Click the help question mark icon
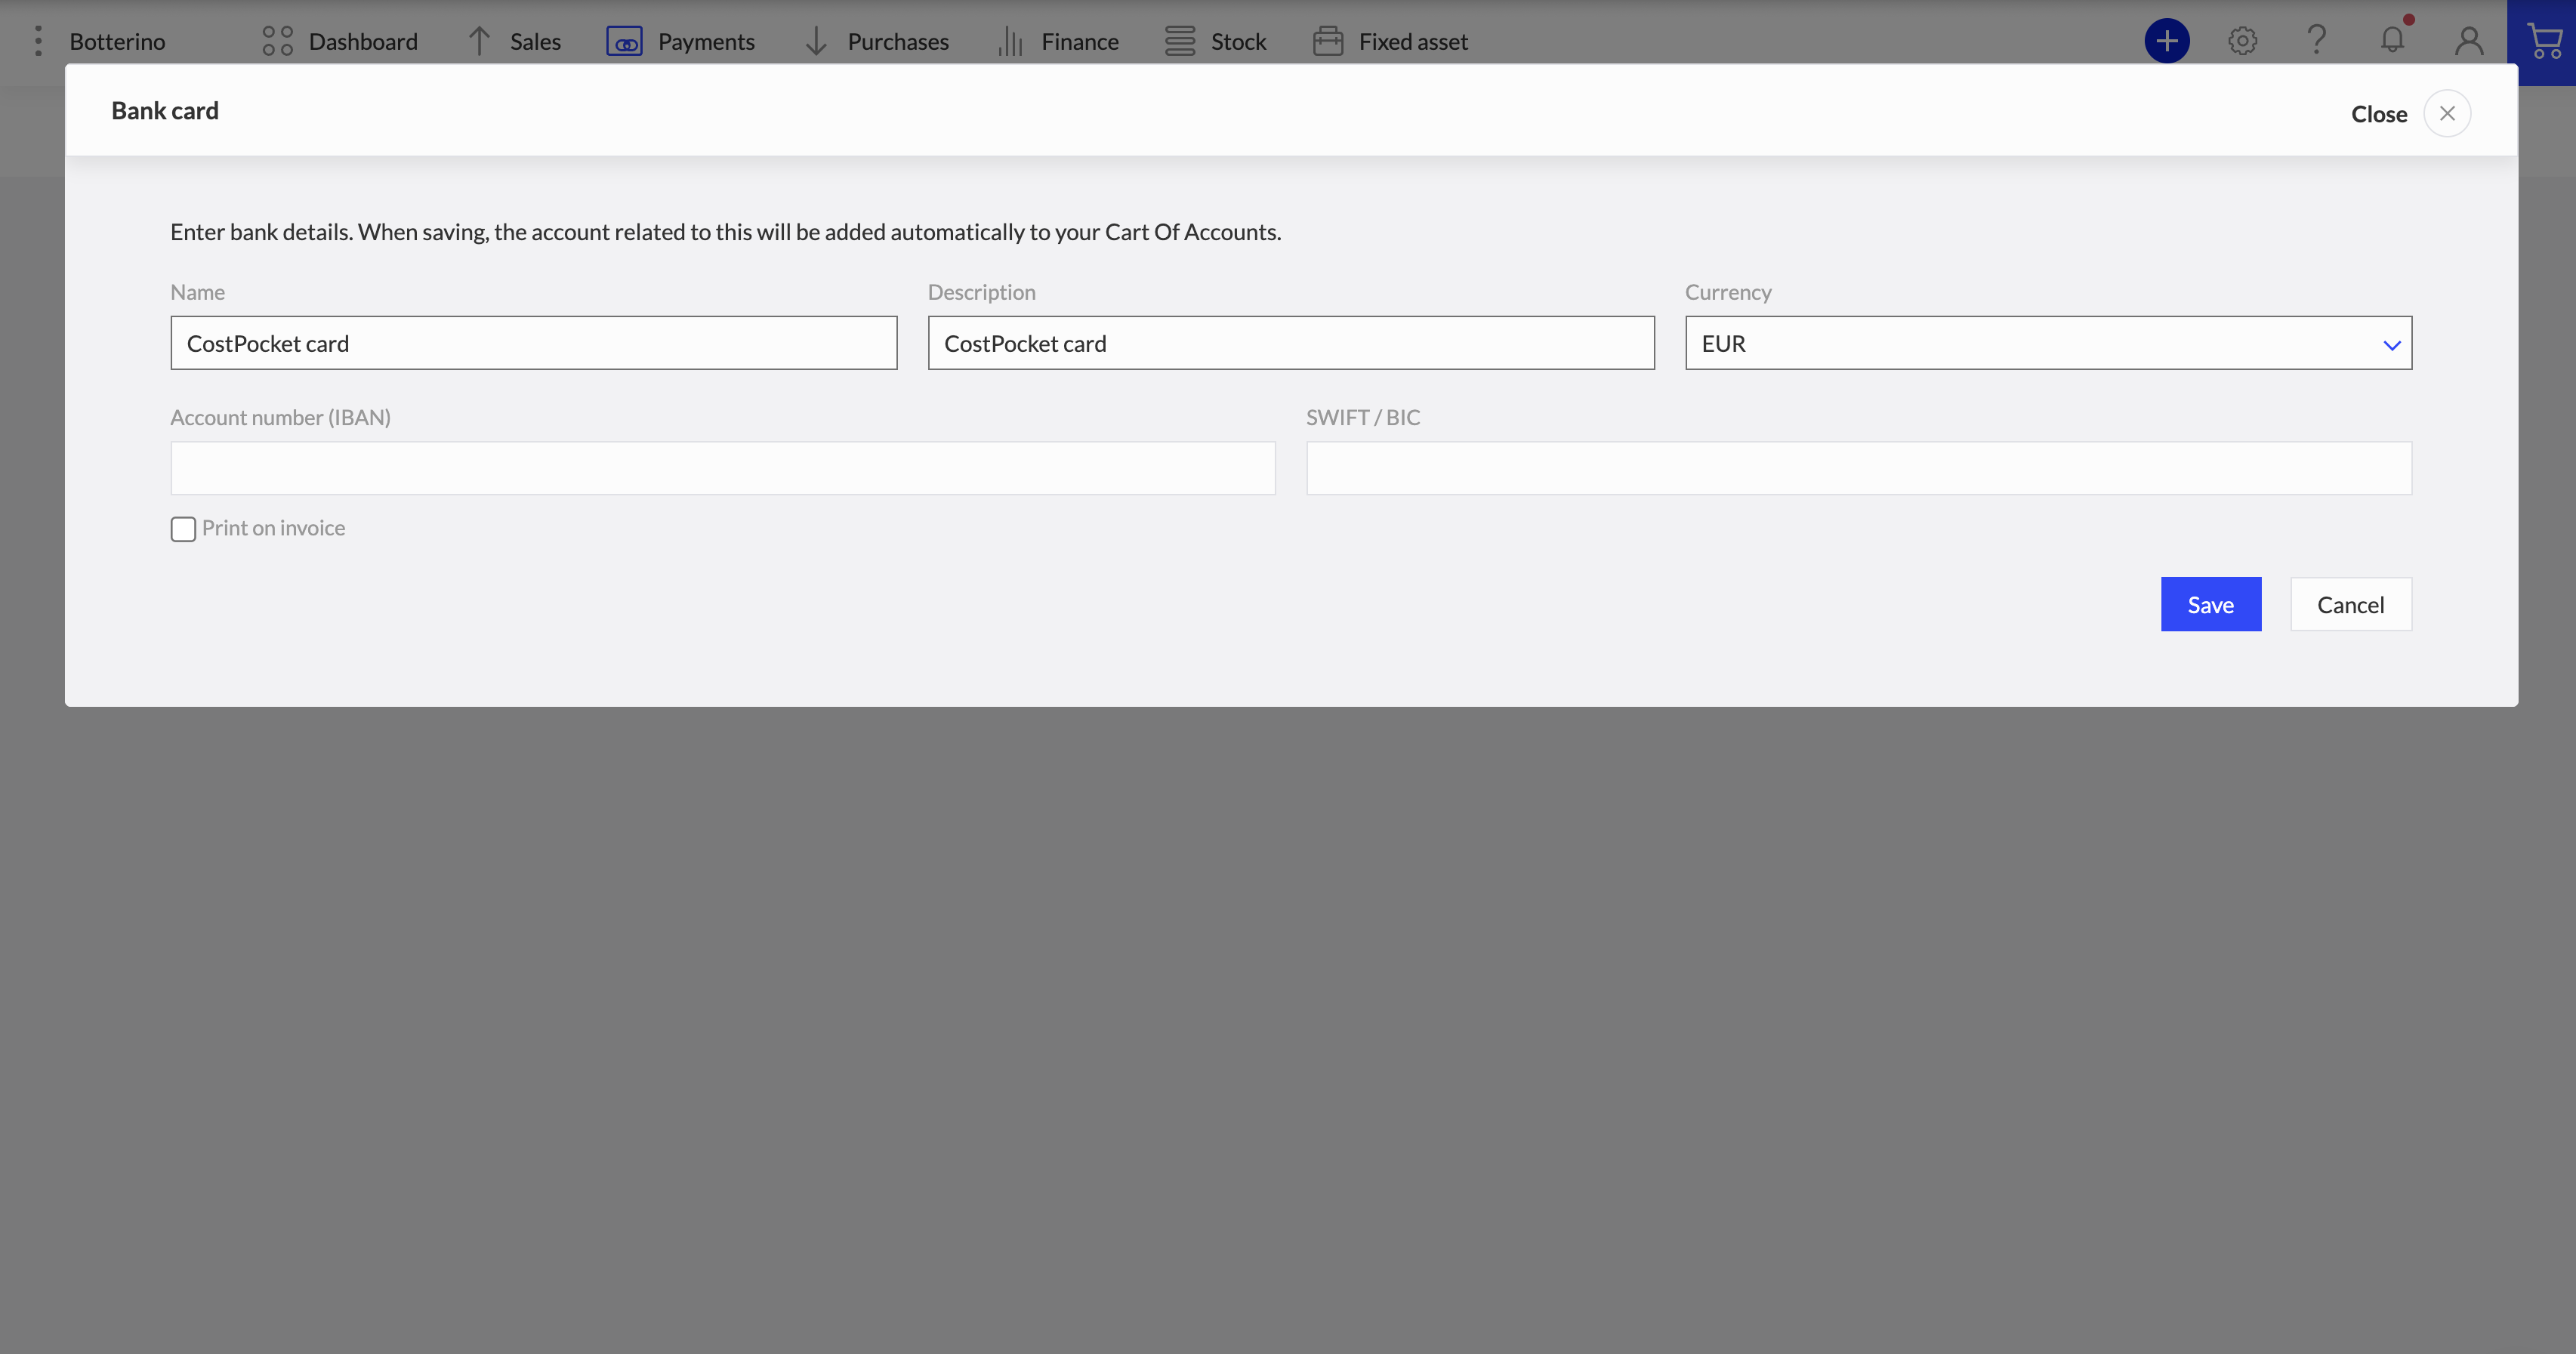Viewport: 2576px width, 1354px height. (2316, 41)
